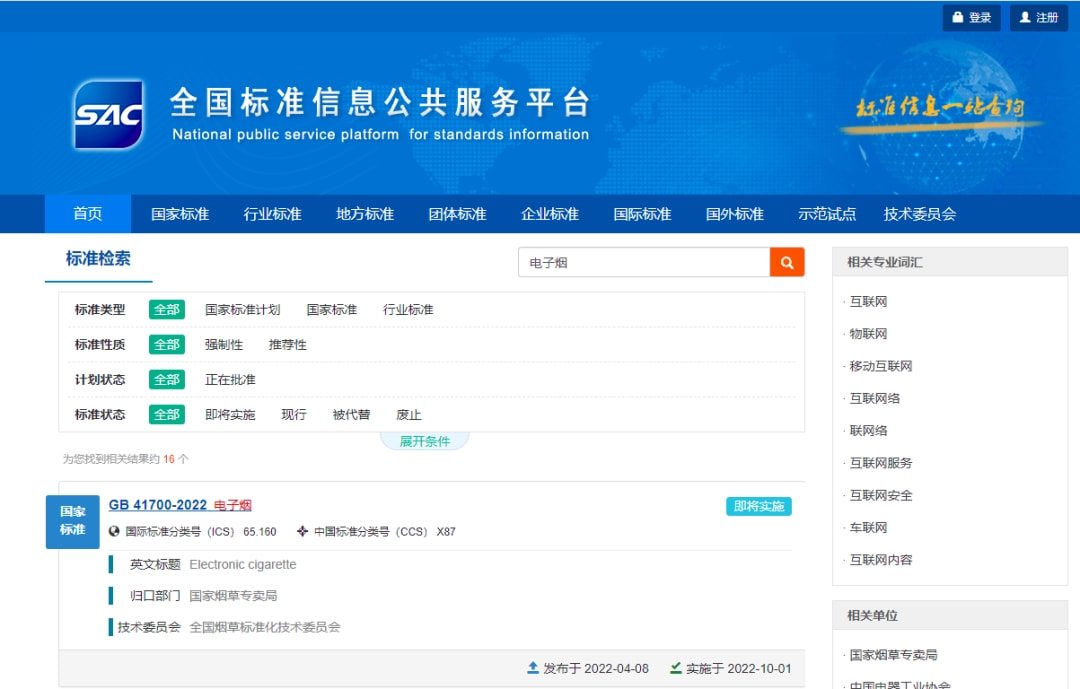
Task: Select 强制性 under standard nature filter
Action: (224, 345)
